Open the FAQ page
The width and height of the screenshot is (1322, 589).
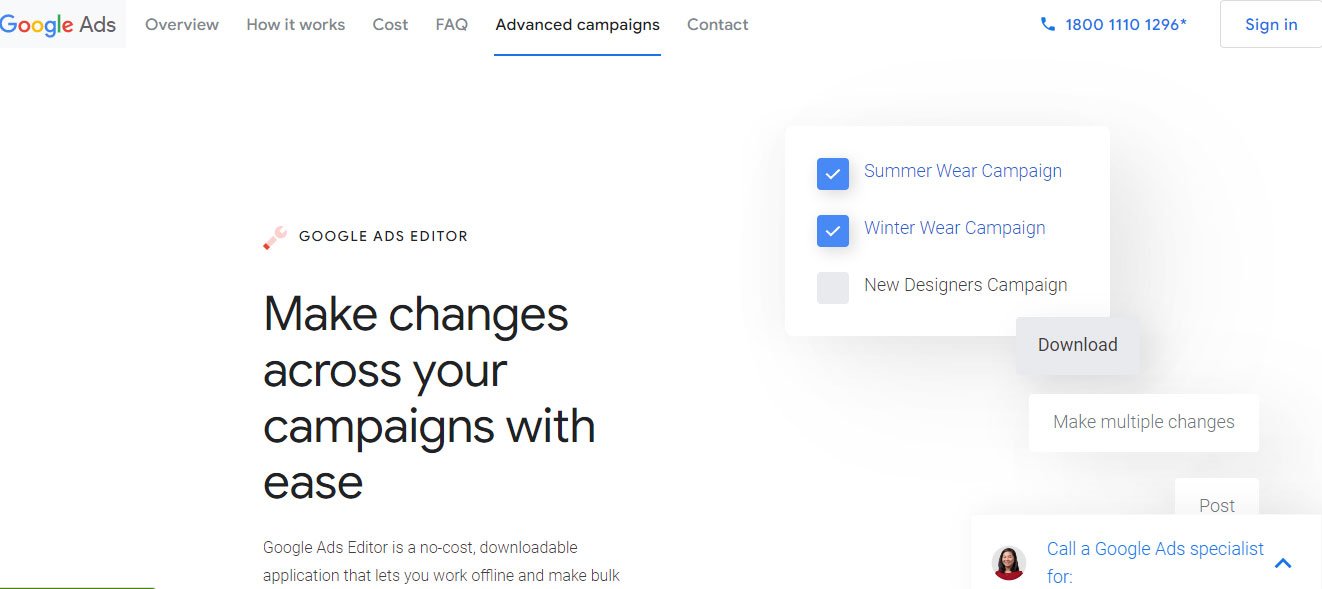pyautogui.click(x=451, y=24)
